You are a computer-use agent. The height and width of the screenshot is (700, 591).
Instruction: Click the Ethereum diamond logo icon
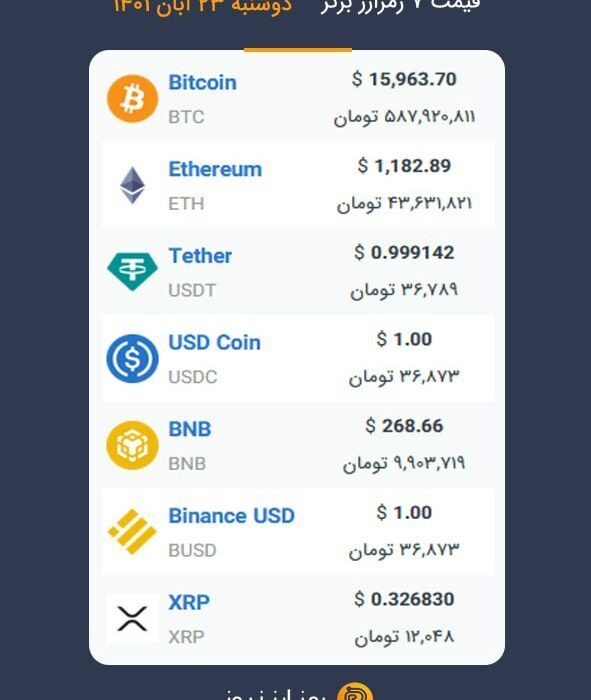pyautogui.click(x=133, y=185)
